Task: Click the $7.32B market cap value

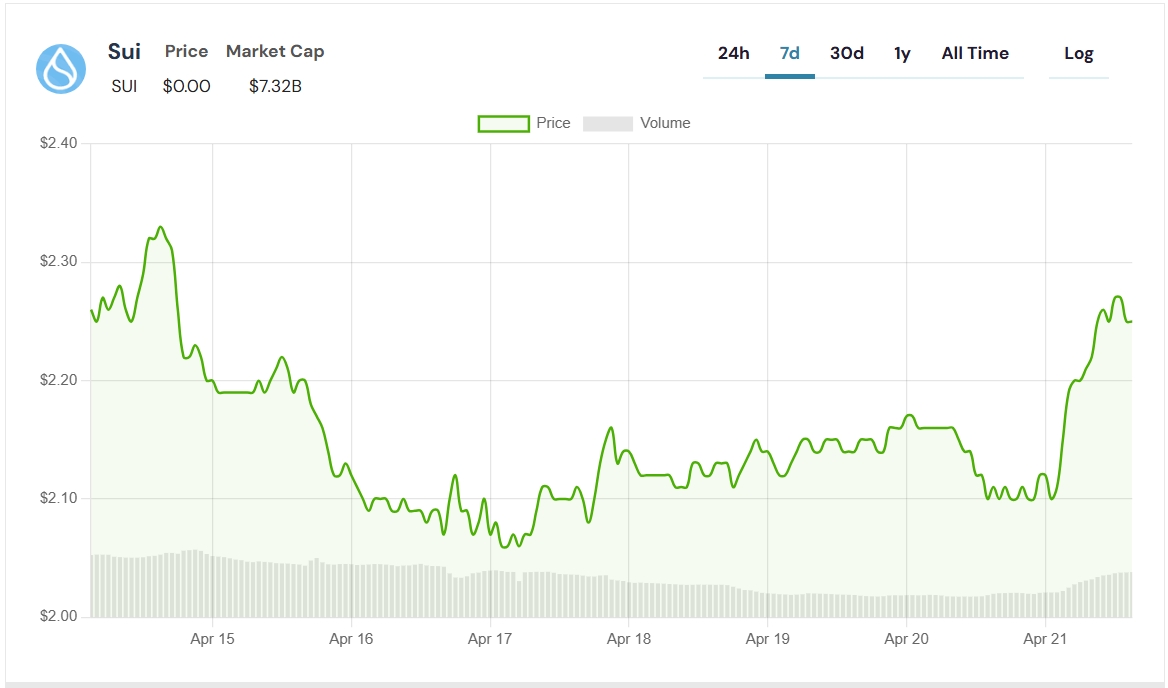Action: pyautogui.click(x=276, y=86)
